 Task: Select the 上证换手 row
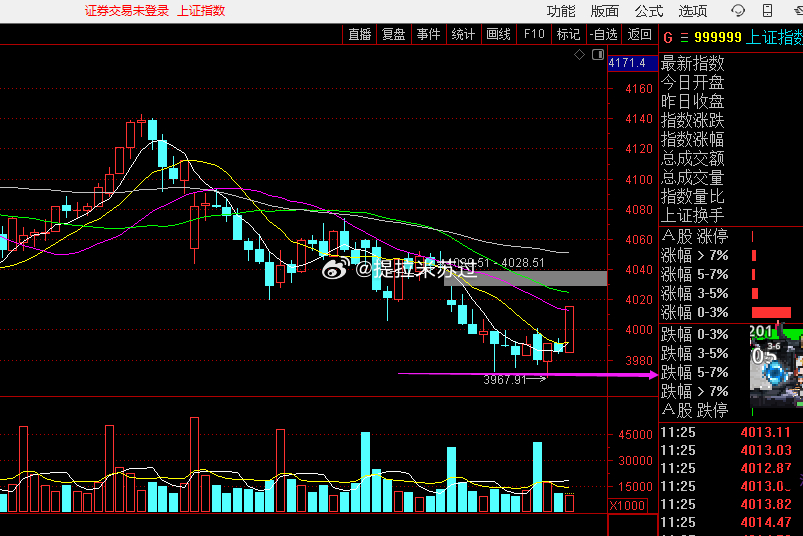(692, 216)
